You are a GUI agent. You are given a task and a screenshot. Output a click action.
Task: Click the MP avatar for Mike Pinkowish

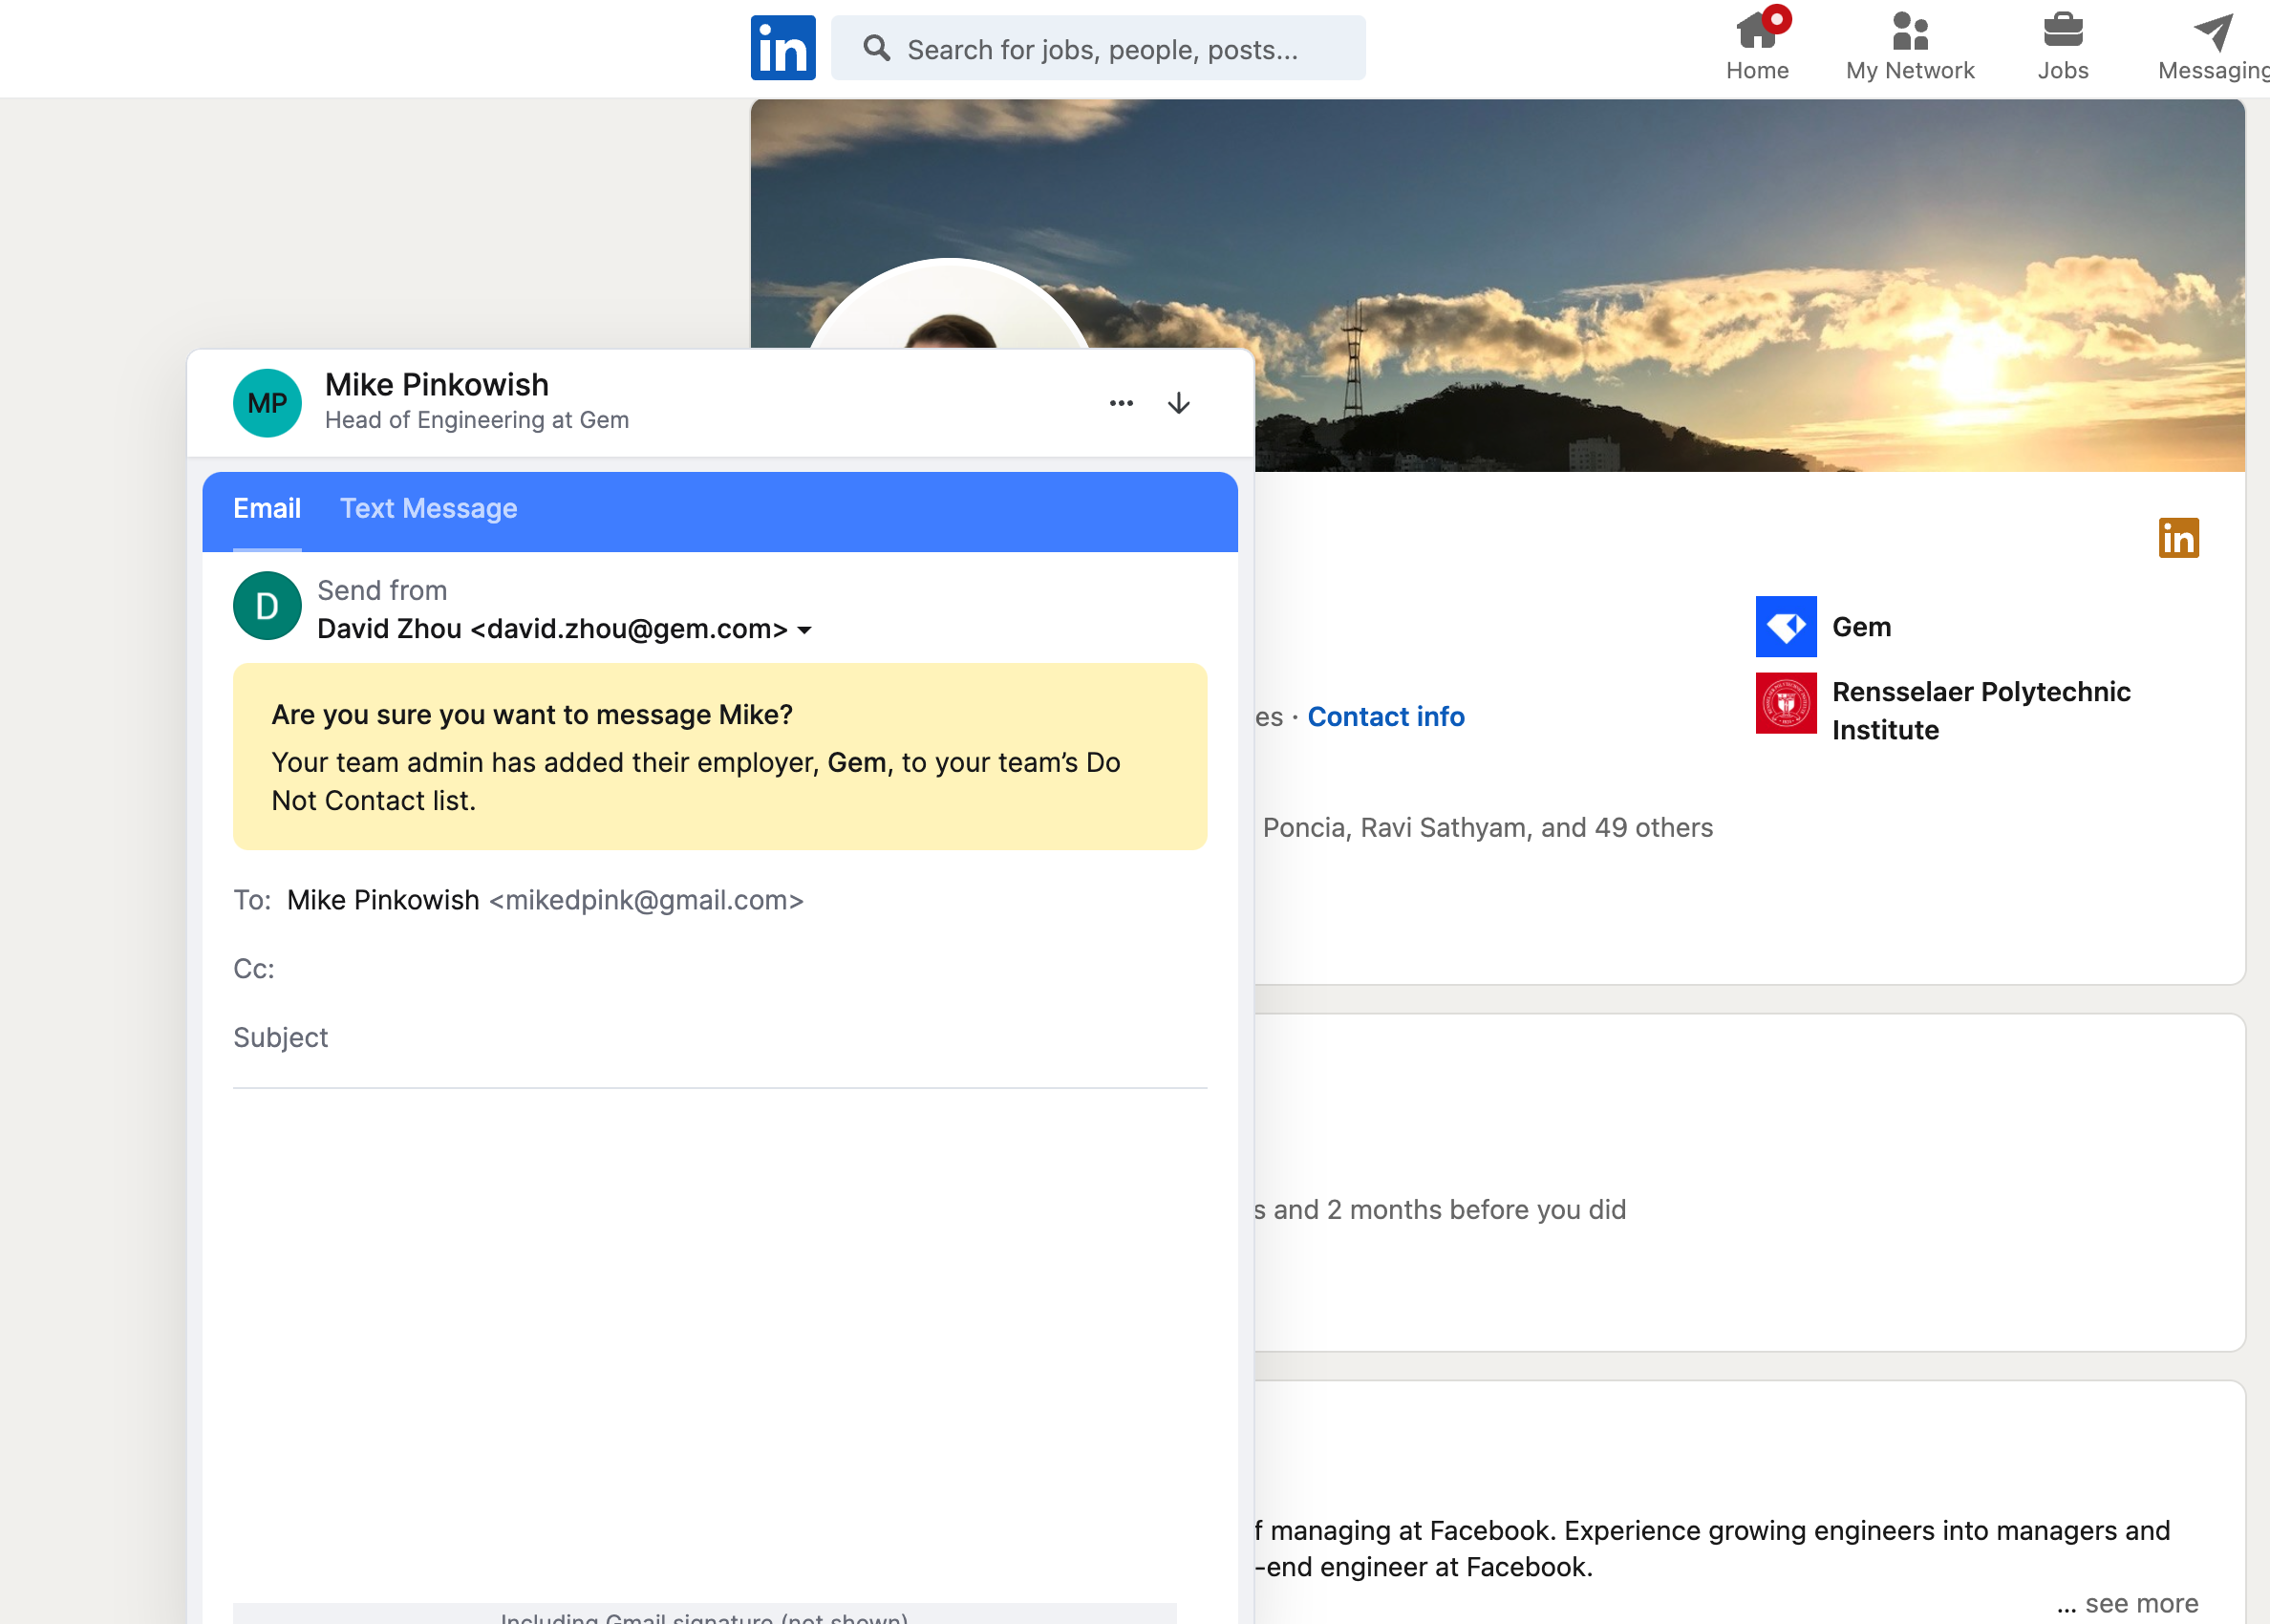[x=267, y=403]
